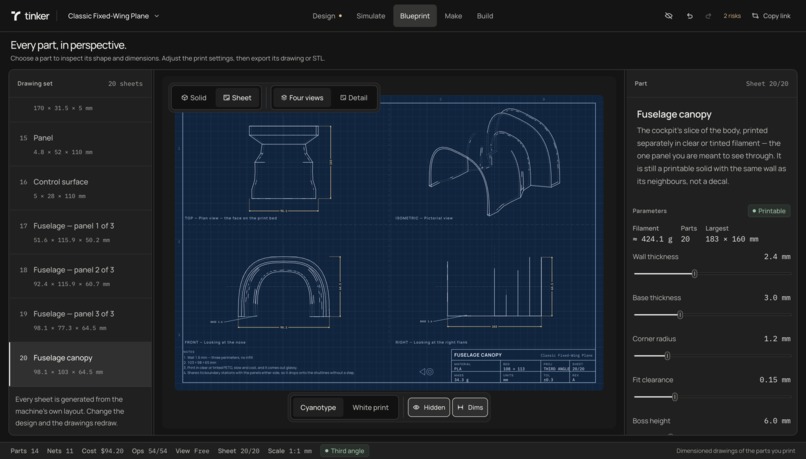
Task: Switch to Solid view mode
Action: click(x=194, y=98)
